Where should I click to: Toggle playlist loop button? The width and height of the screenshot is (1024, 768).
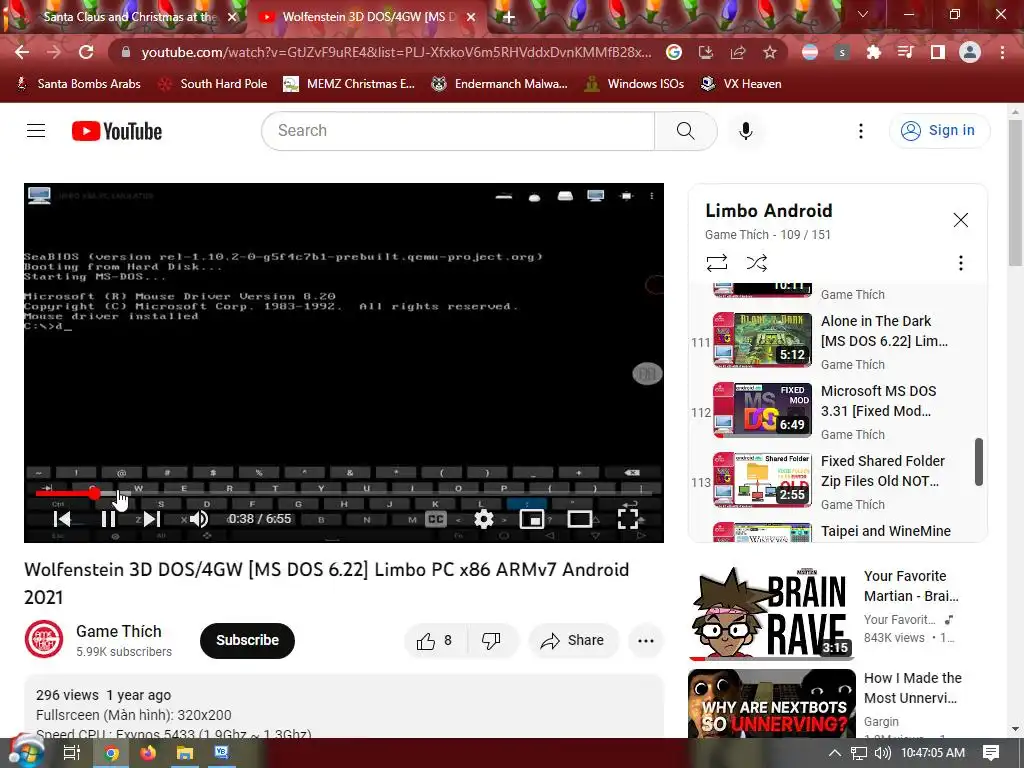coord(716,263)
